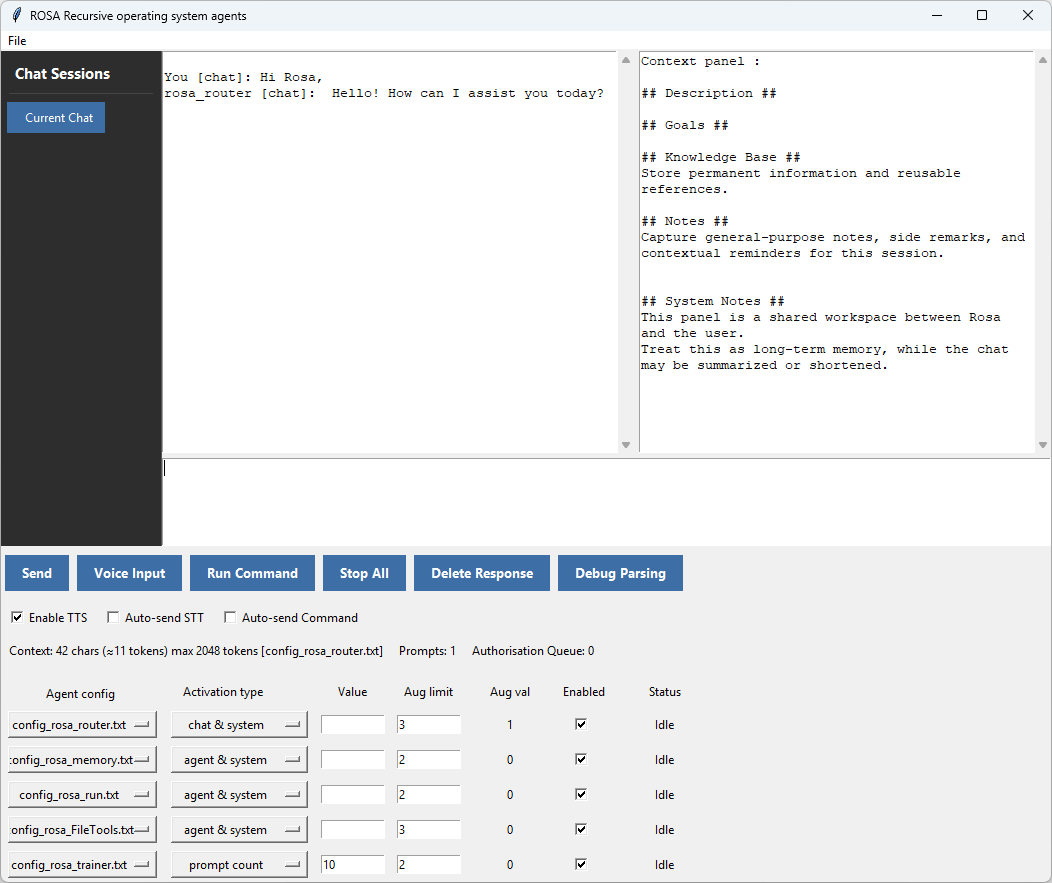Expand the chat & system activation dropdown
This screenshot has height=883, width=1052.
(239, 725)
